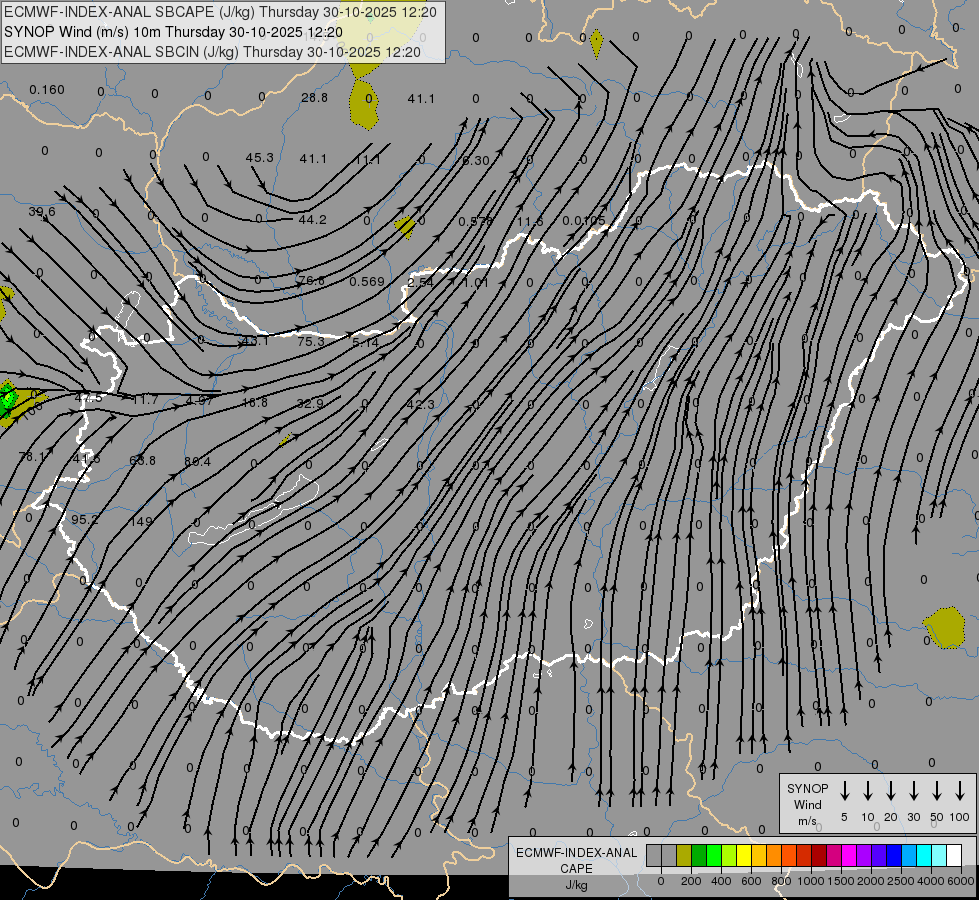Select the 10 m/s wind arrow in legend
979x900 pixels.
click(868, 791)
